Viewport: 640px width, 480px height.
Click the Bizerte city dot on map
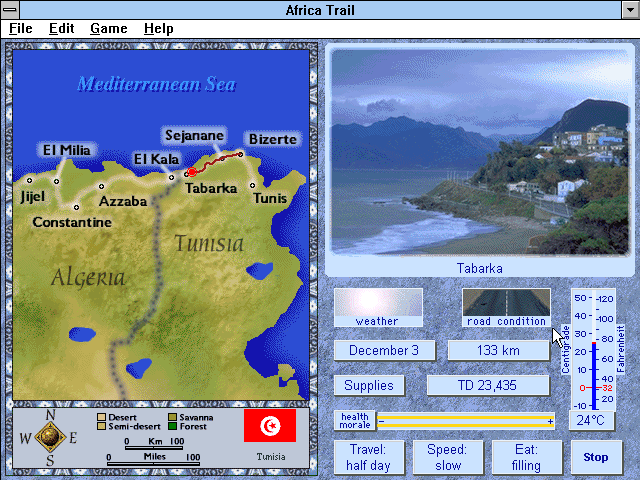pos(241,154)
